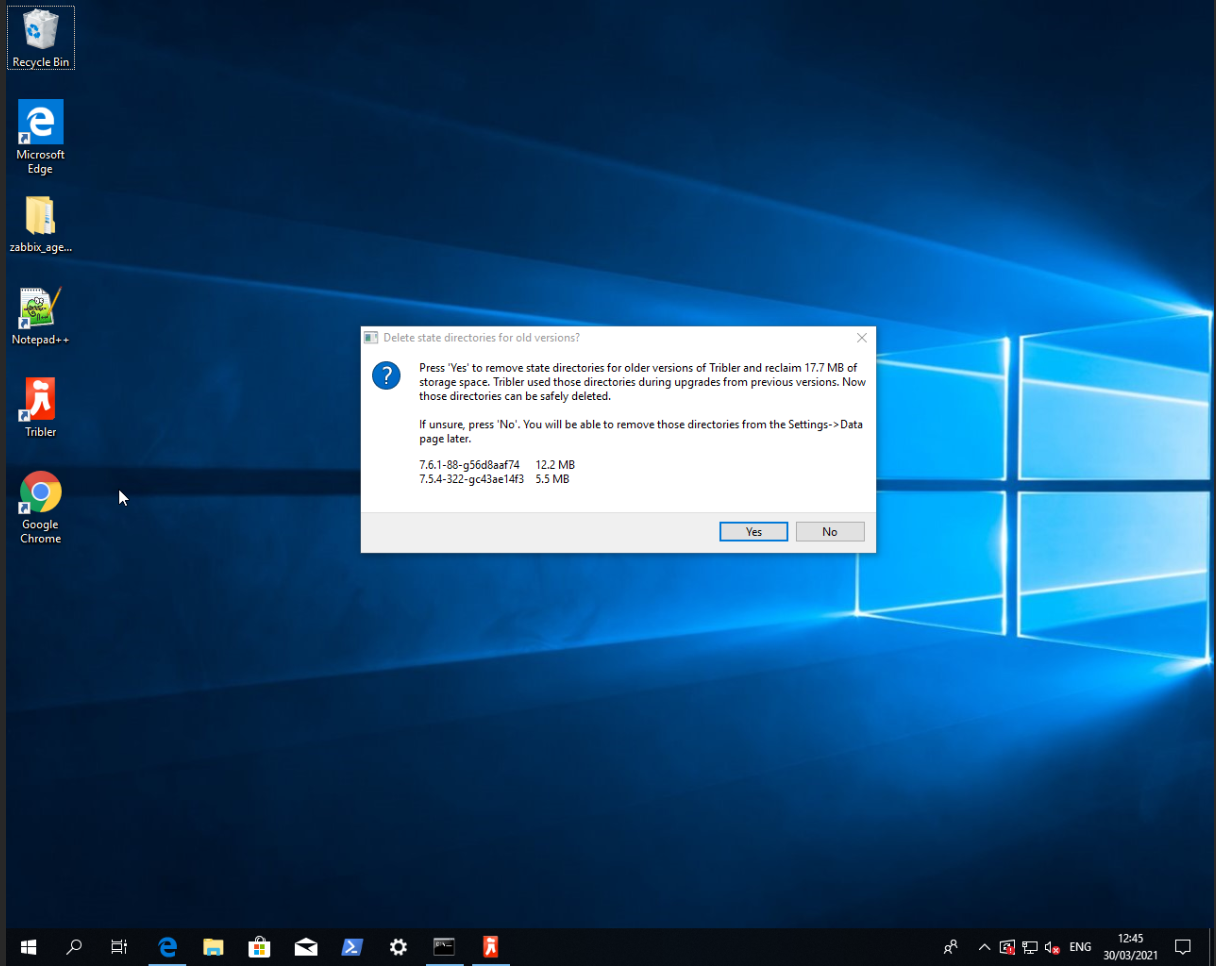Open the command prompt window from the taskbar
This screenshot has height=966, width=1216.
[444, 946]
